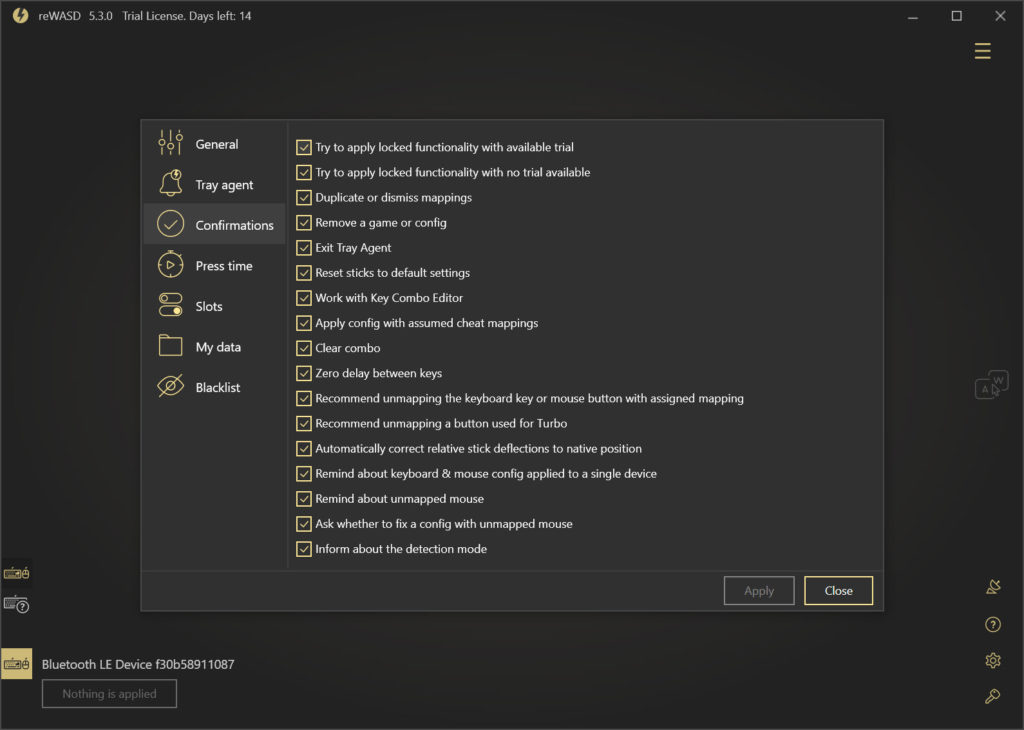The height and width of the screenshot is (730, 1024).
Task: Open the hamburger menu in the top right
Action: coord(982,51)
